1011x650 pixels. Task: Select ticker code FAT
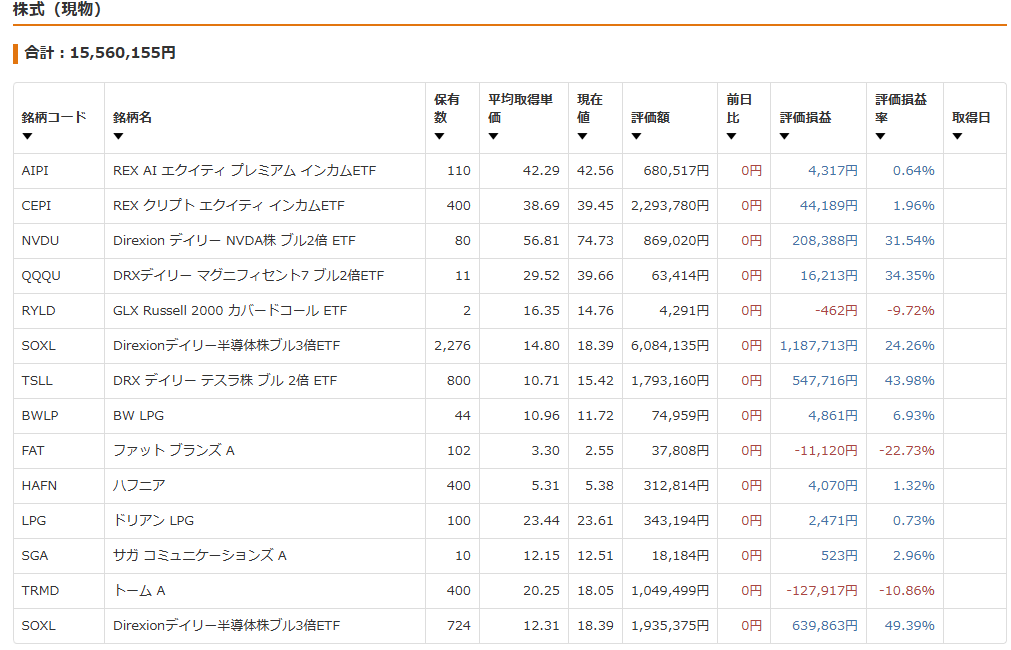tap(33, 450)
